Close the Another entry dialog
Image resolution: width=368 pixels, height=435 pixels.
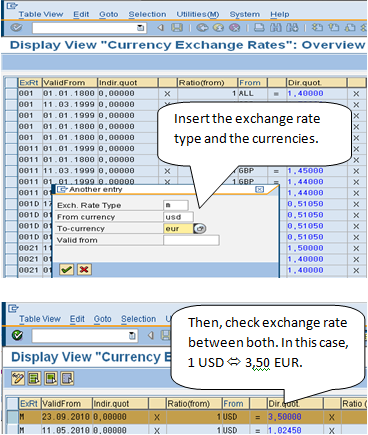tap(259, 189)
